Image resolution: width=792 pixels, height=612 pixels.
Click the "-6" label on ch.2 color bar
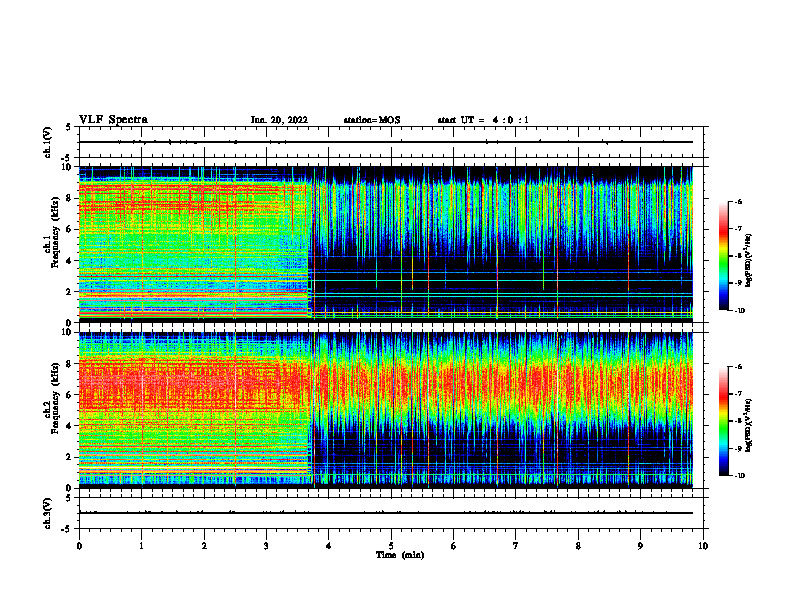pyautogui.click(x=738, y=367)
